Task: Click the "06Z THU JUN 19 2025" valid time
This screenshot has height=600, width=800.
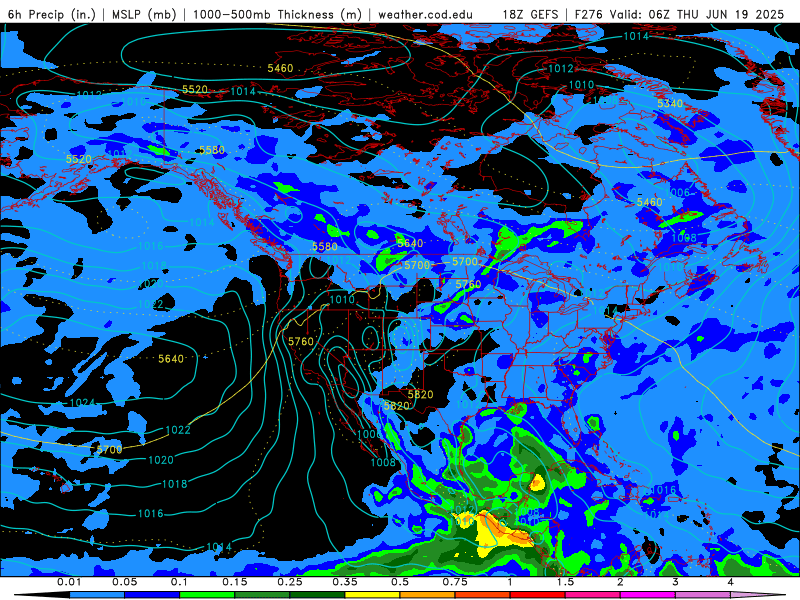Action: pos(716,14)
